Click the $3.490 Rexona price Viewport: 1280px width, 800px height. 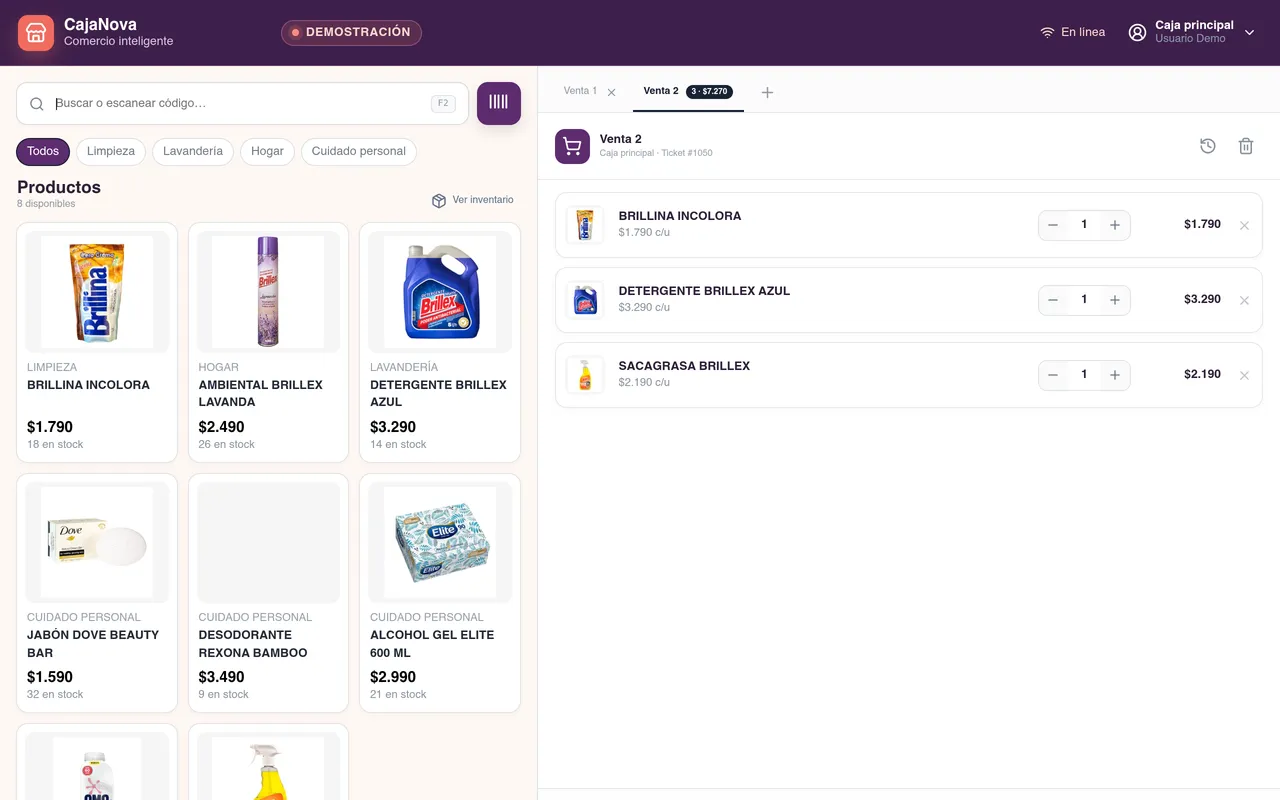[221, 677]
